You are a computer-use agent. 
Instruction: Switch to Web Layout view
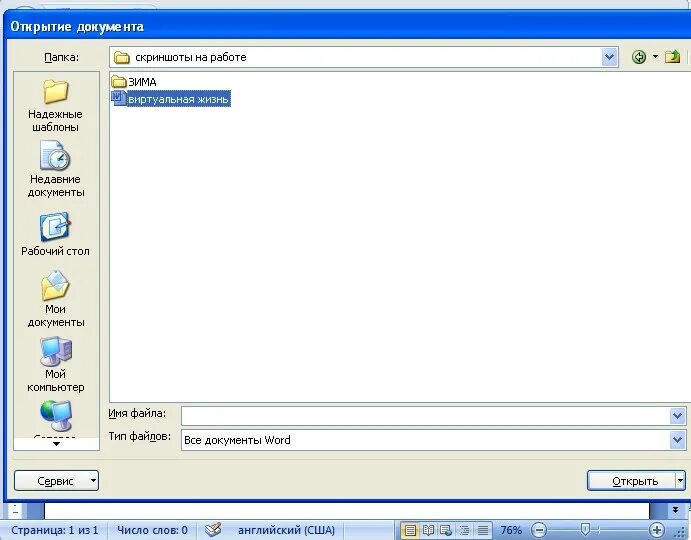point(446,530)
